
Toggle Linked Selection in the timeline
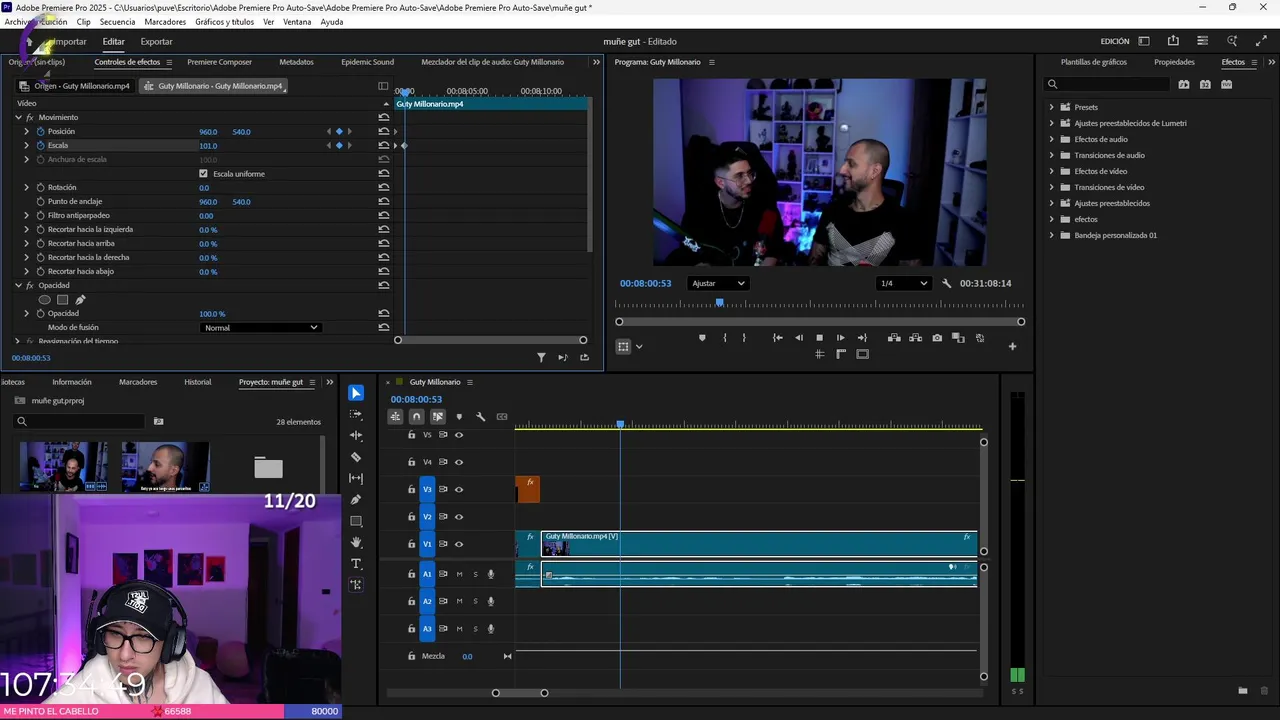click(438, 417)
